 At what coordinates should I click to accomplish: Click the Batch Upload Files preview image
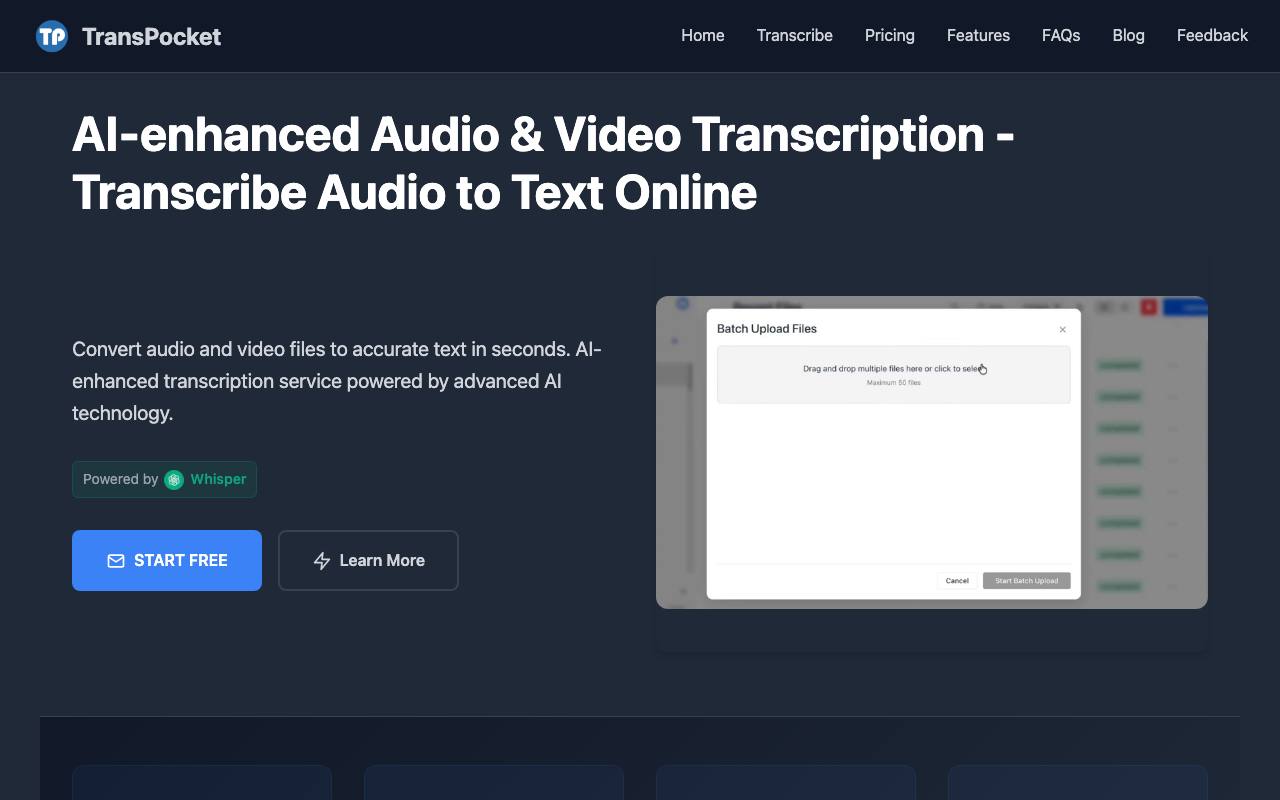(x=932, y=452)
